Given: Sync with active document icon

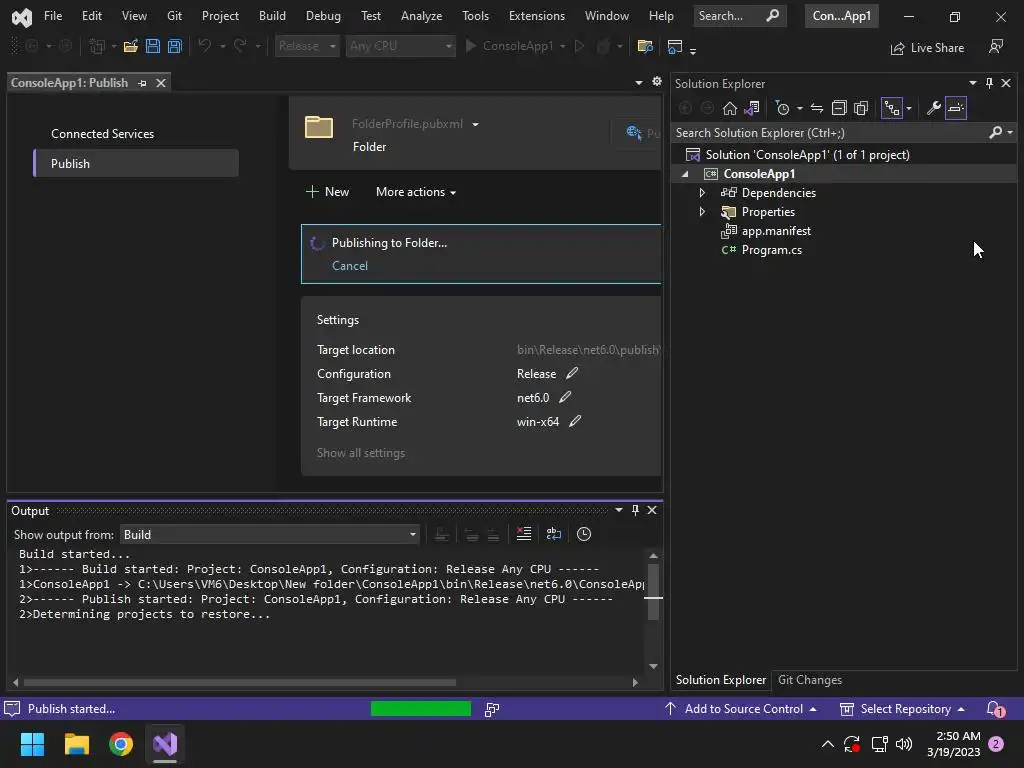Looking at the screenshot, I should (817, 108).
